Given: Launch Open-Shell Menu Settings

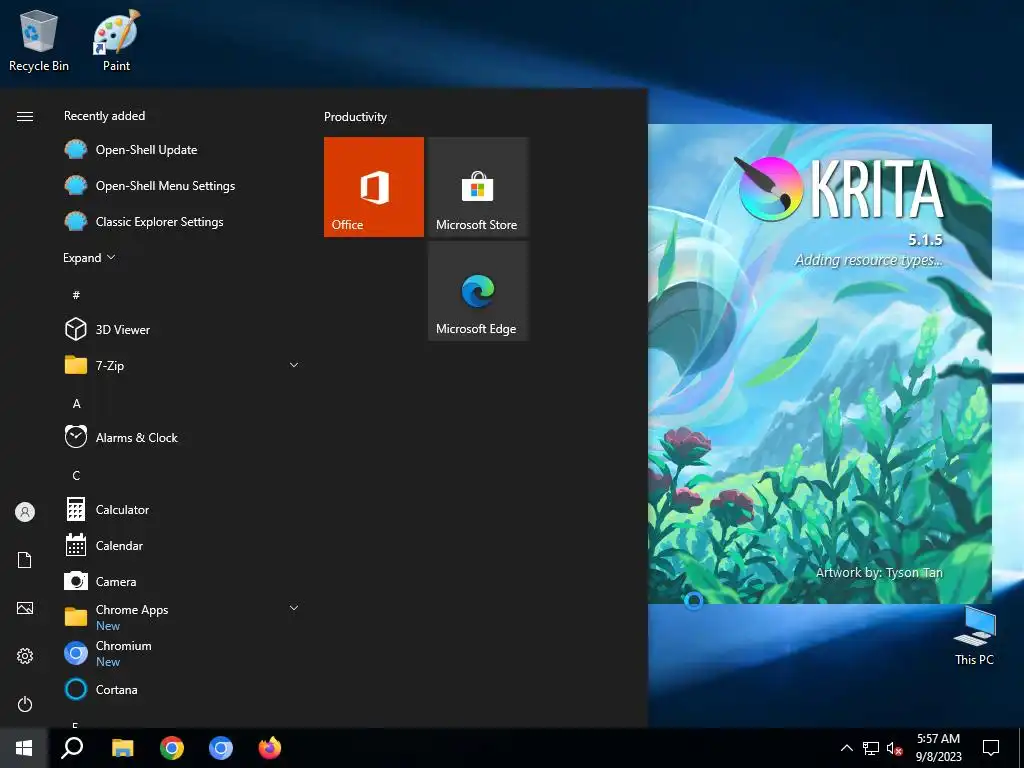Looking at the screenshot, I should pos(183,185).
